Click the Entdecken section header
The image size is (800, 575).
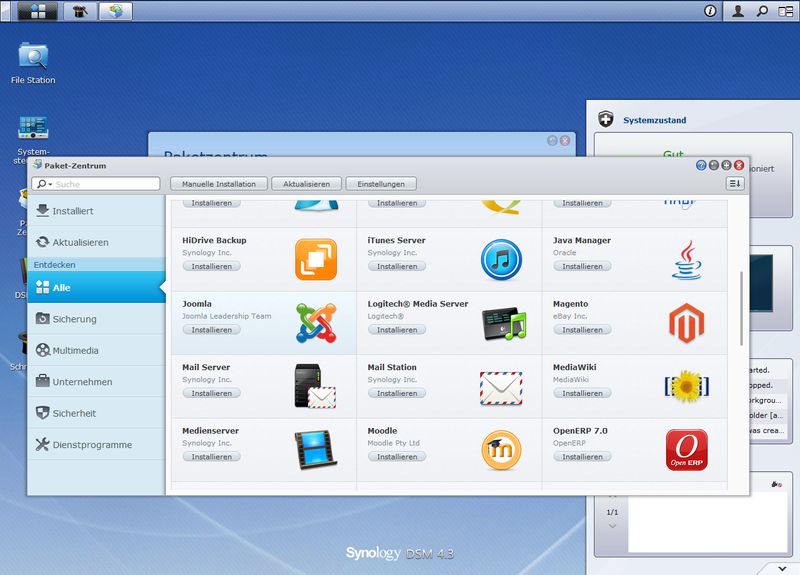(x=96, y=265)
